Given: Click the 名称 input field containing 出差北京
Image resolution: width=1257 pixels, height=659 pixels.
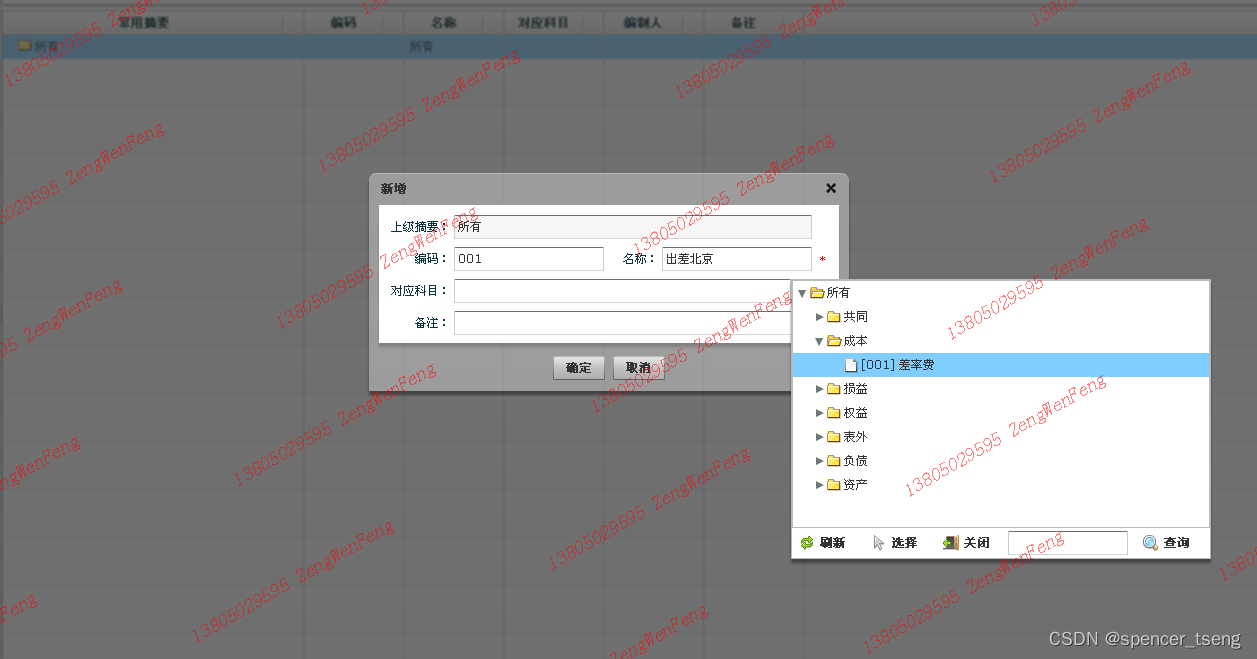Looking at the screenshot, I should [x=737, y=259].
